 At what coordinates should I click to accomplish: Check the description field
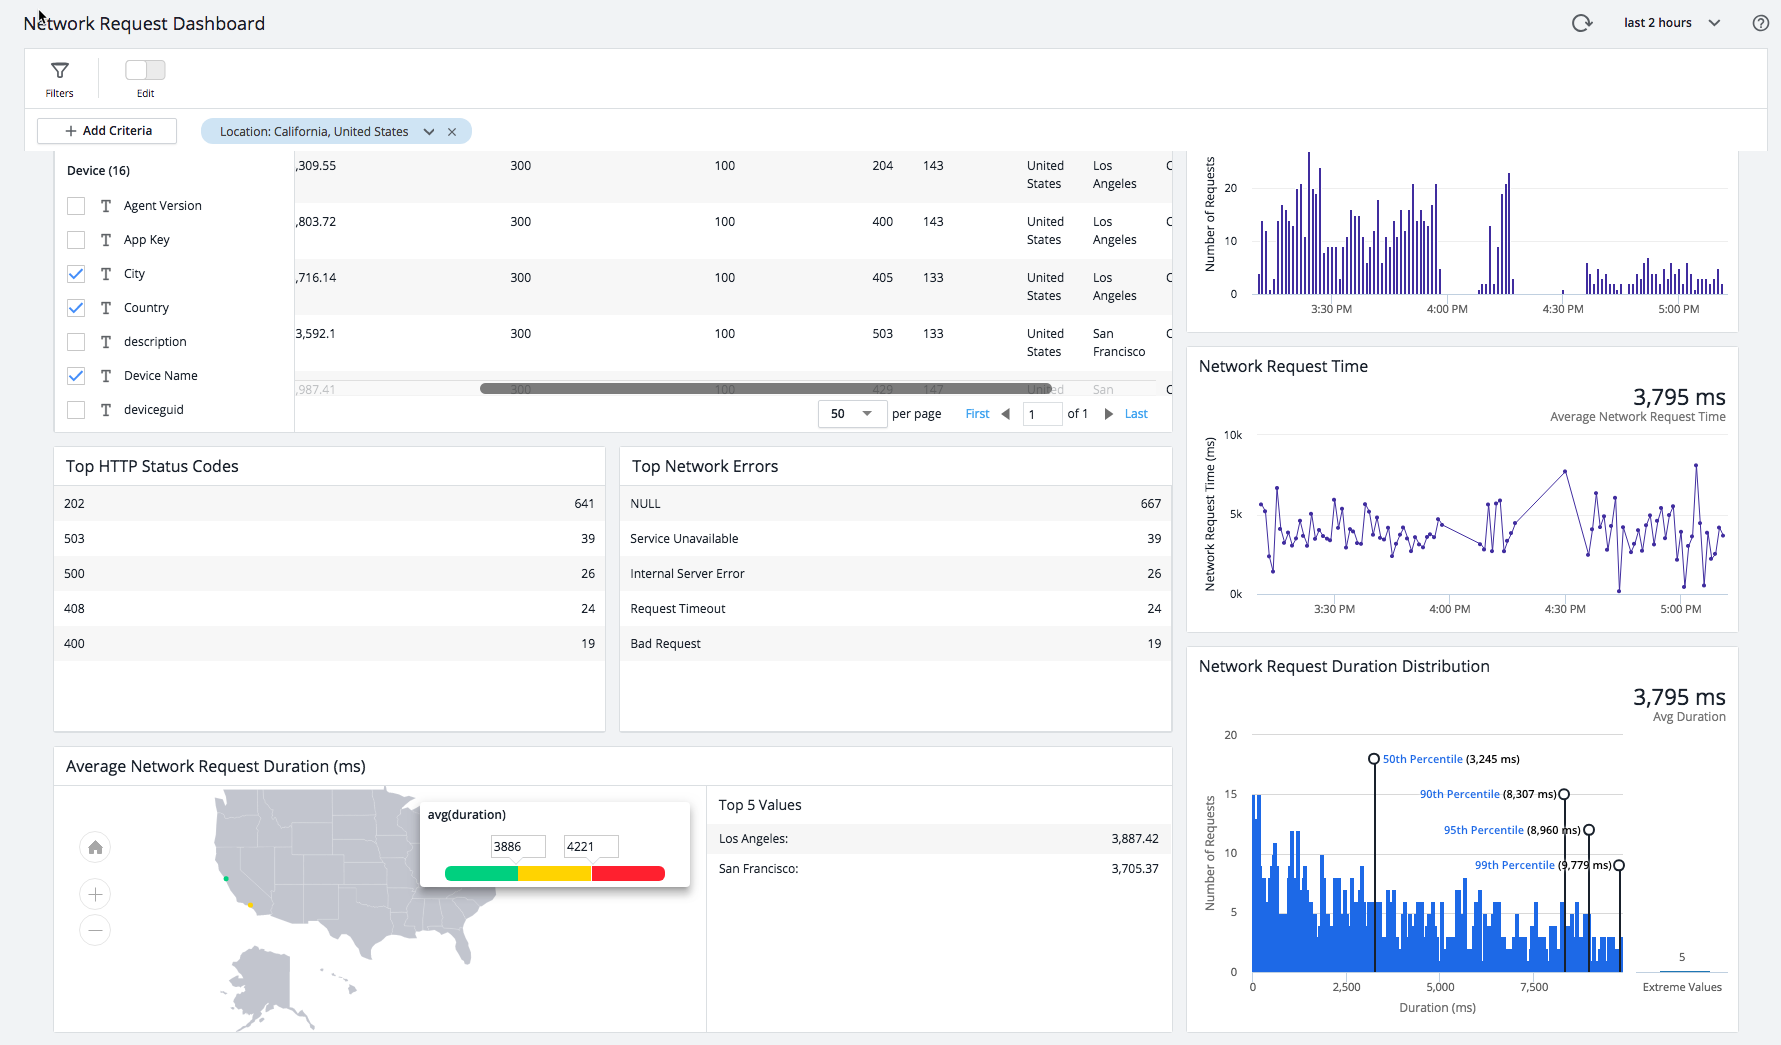point(76,342)
